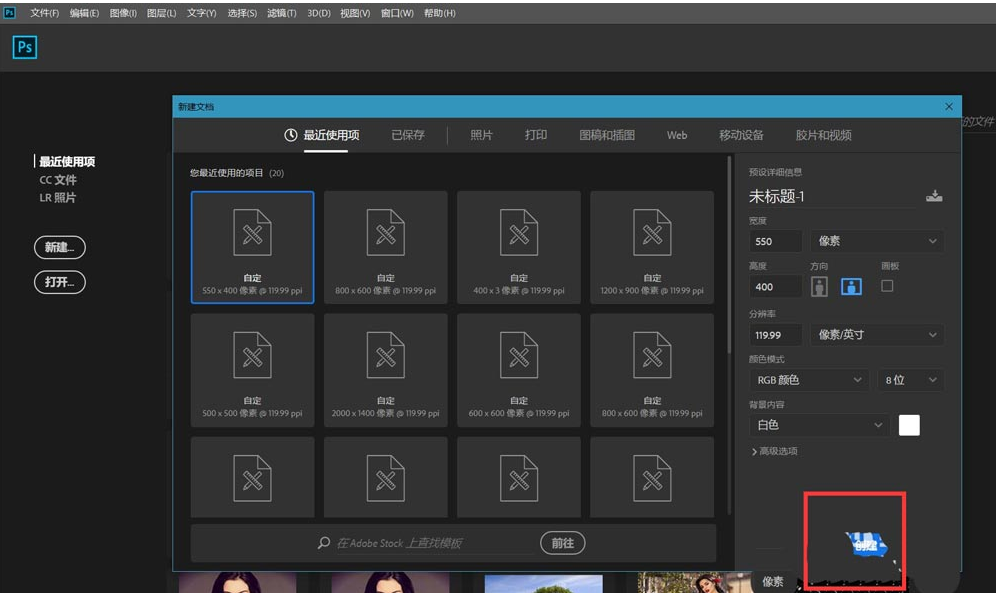The image size is (998, 593).
Task: Open the width unit 像素 dropdown
Action: (877, 241)
